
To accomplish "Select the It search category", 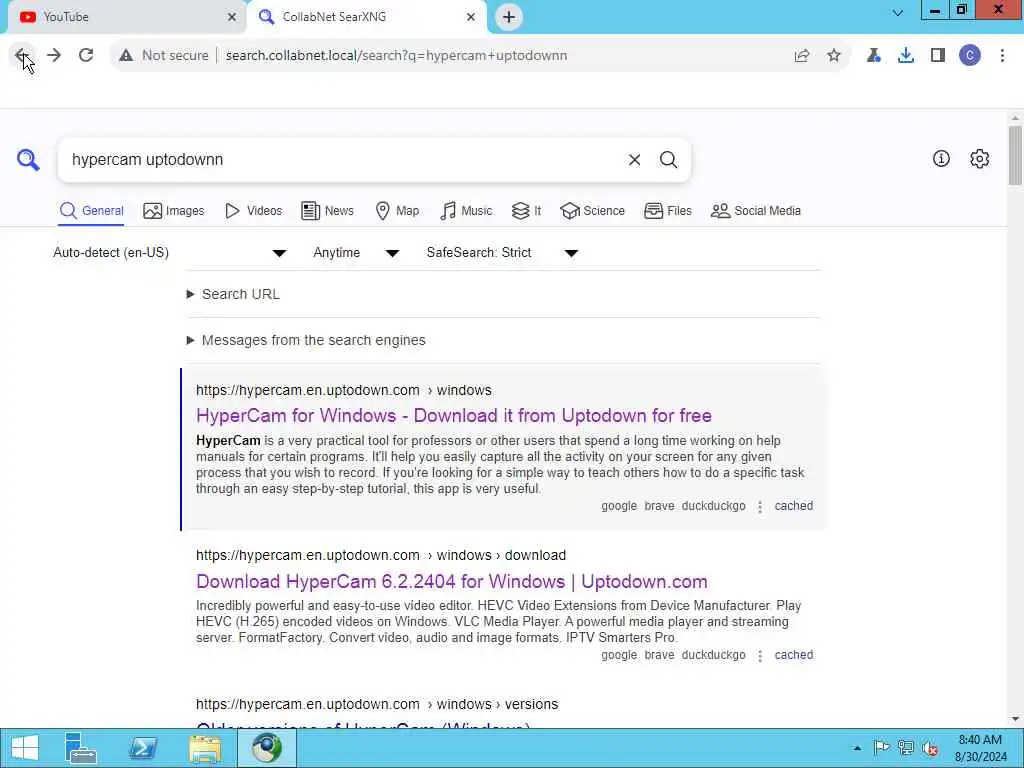I will [526, 211].
